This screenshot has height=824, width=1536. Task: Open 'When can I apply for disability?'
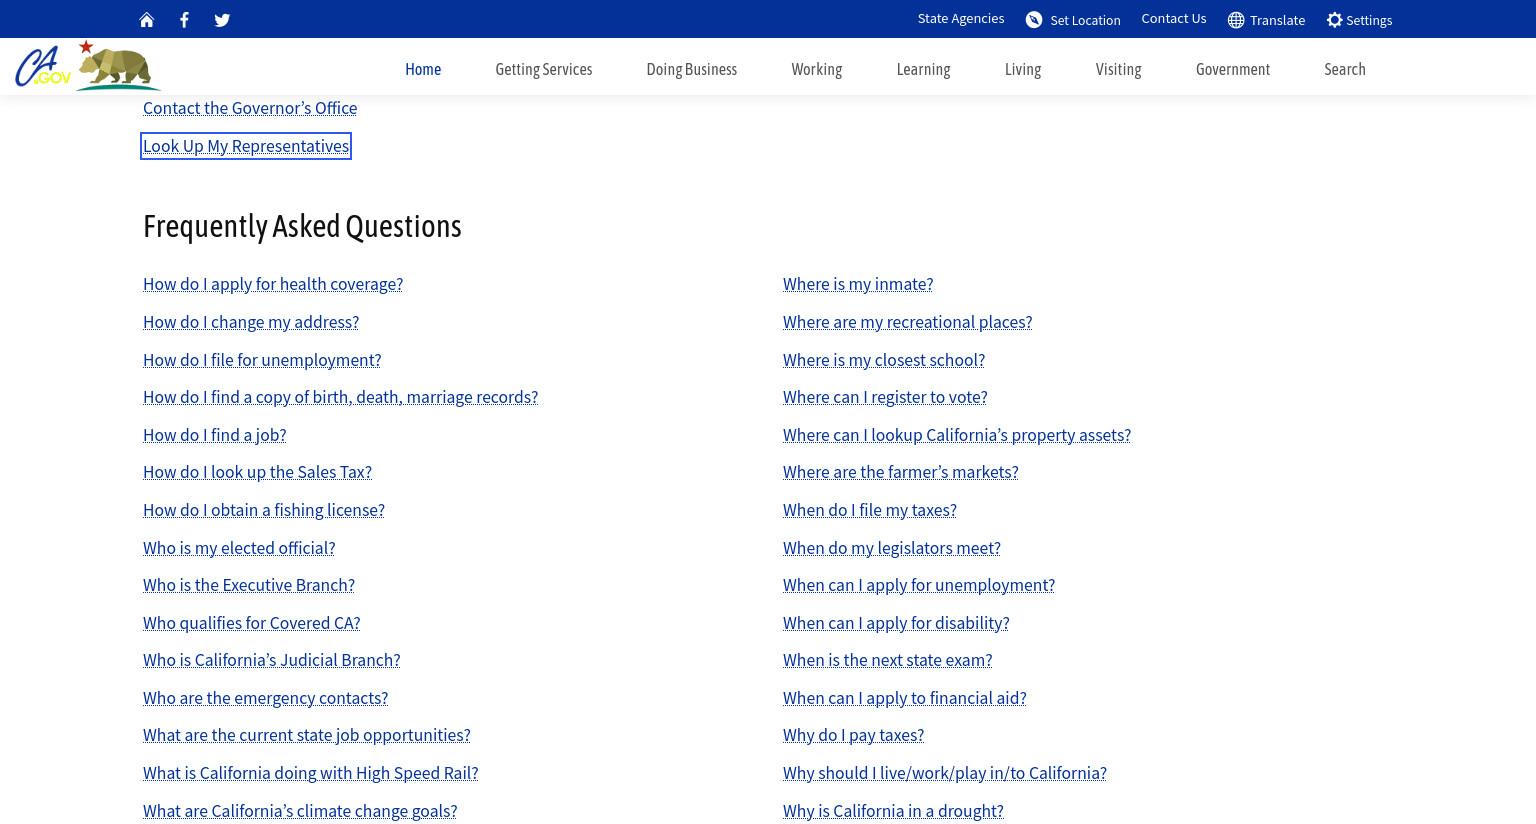(896, 623)
